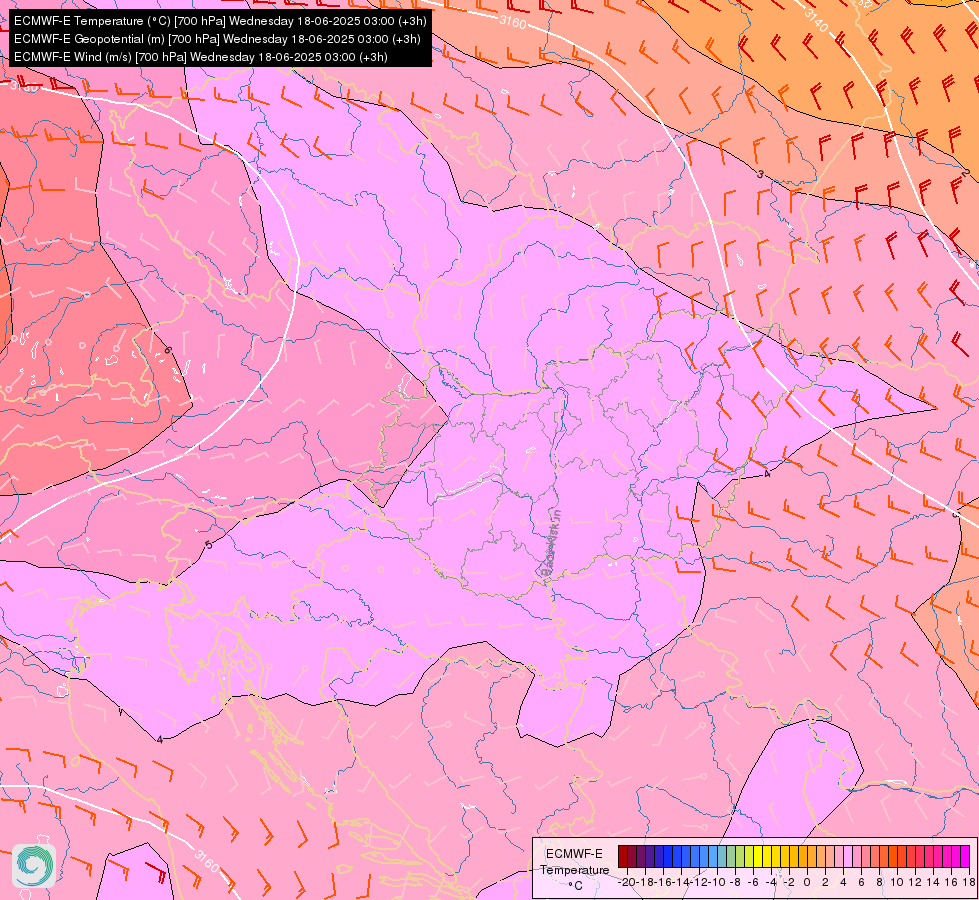Click the '3160' contour label near the top edge
The width and height of the screenshot is (979, 900).
coord(513,22)
